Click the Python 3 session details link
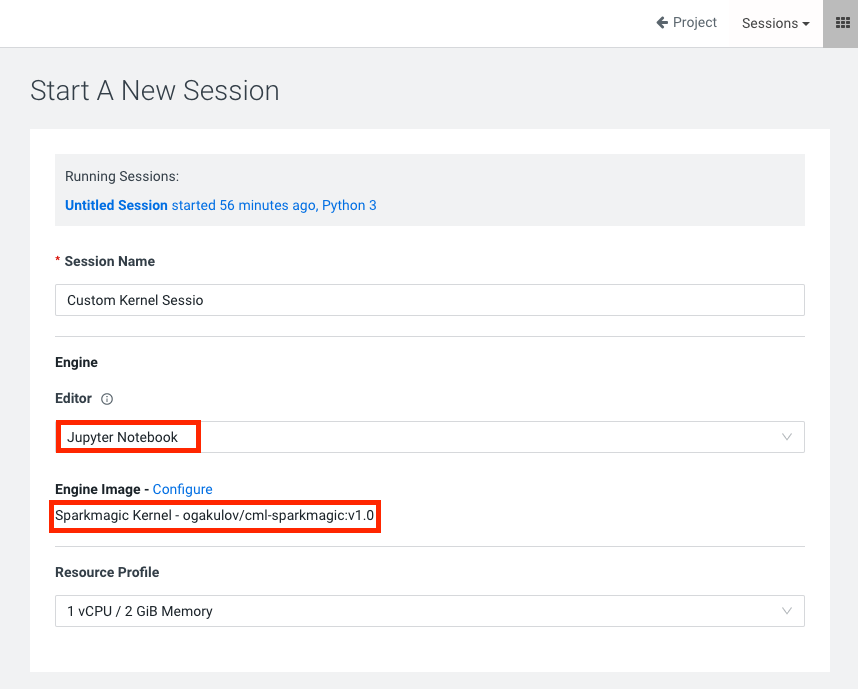Screen dimensions: 858x689 (349, 205)
